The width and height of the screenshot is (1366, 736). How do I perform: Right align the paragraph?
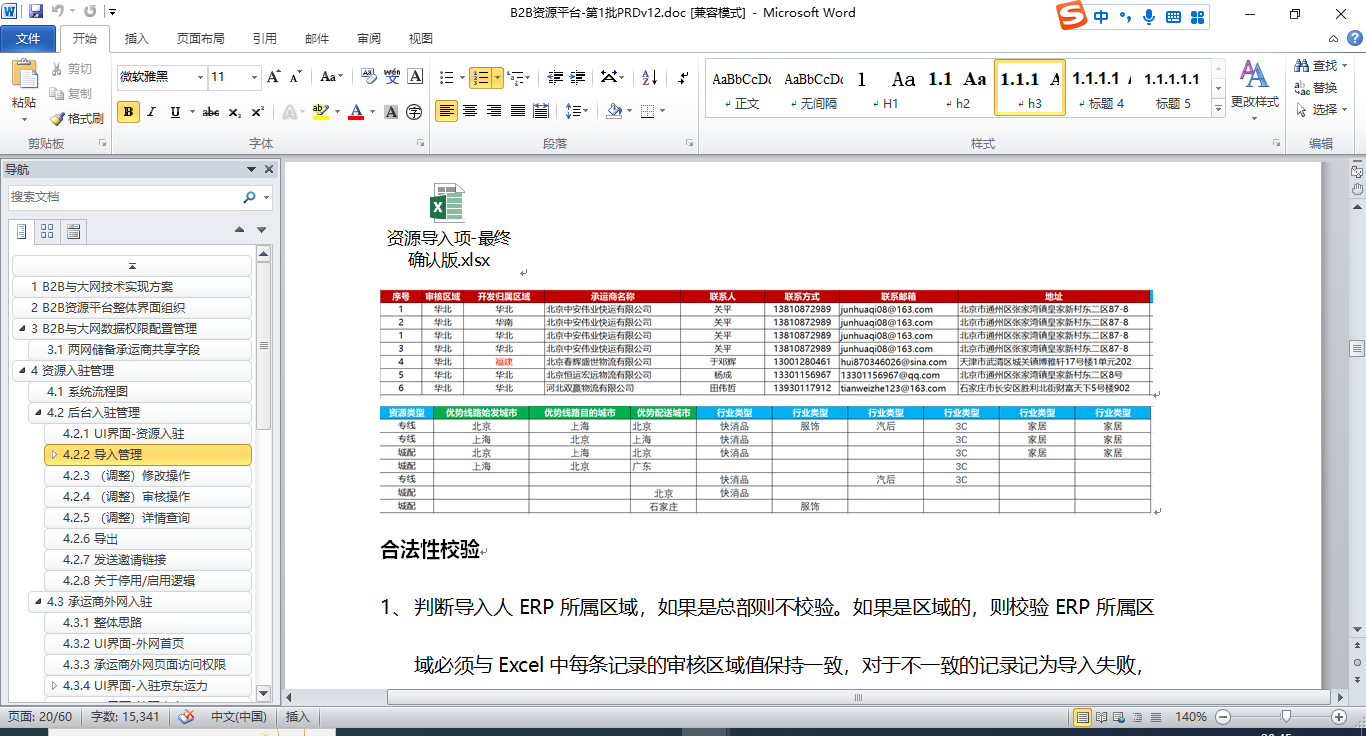pos(494,111)
